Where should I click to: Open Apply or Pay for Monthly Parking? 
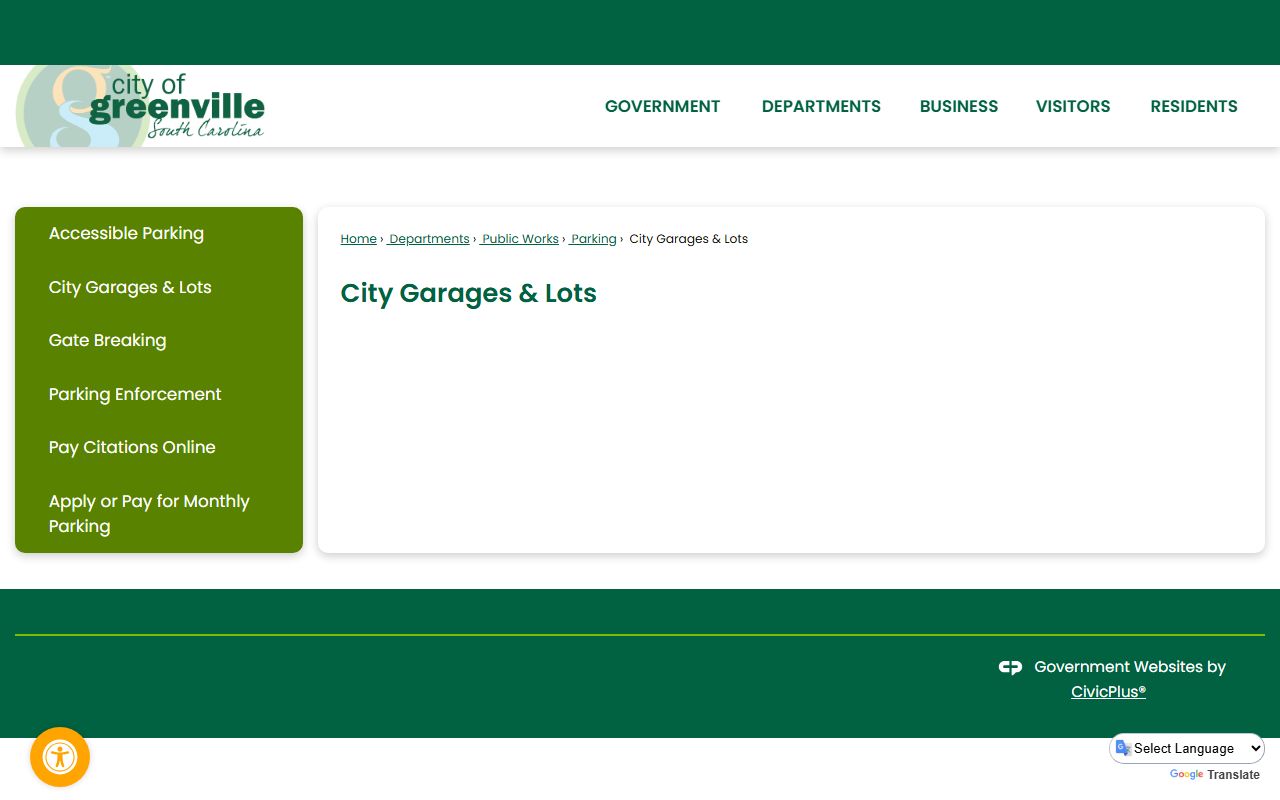(159, 514)
